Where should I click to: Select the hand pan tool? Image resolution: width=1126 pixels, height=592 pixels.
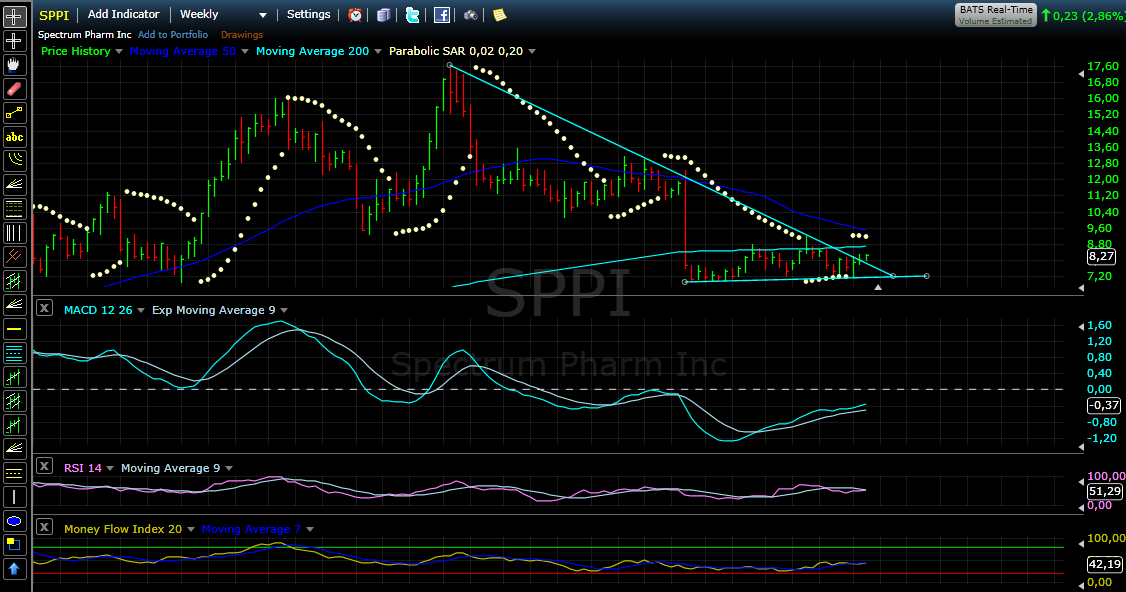pos(14,65)
